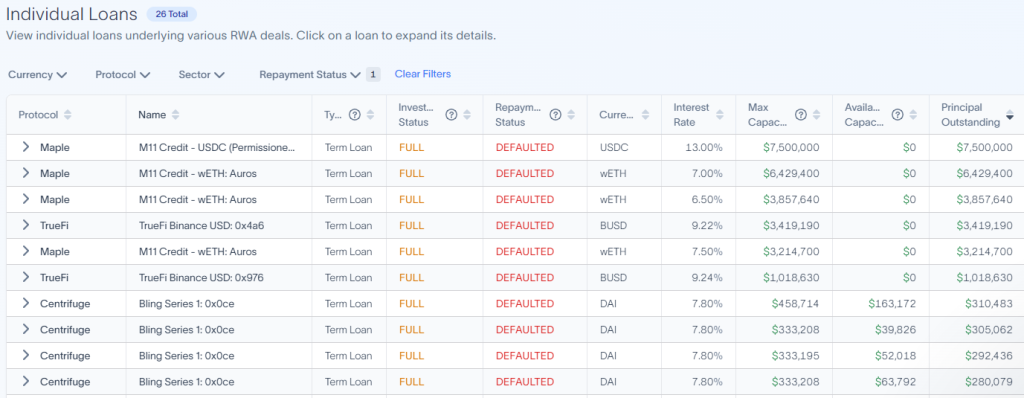The height and width of the screenshot is (398, 1024).
Task: Sort by the Name column arrows
Action: pos(174,115)
